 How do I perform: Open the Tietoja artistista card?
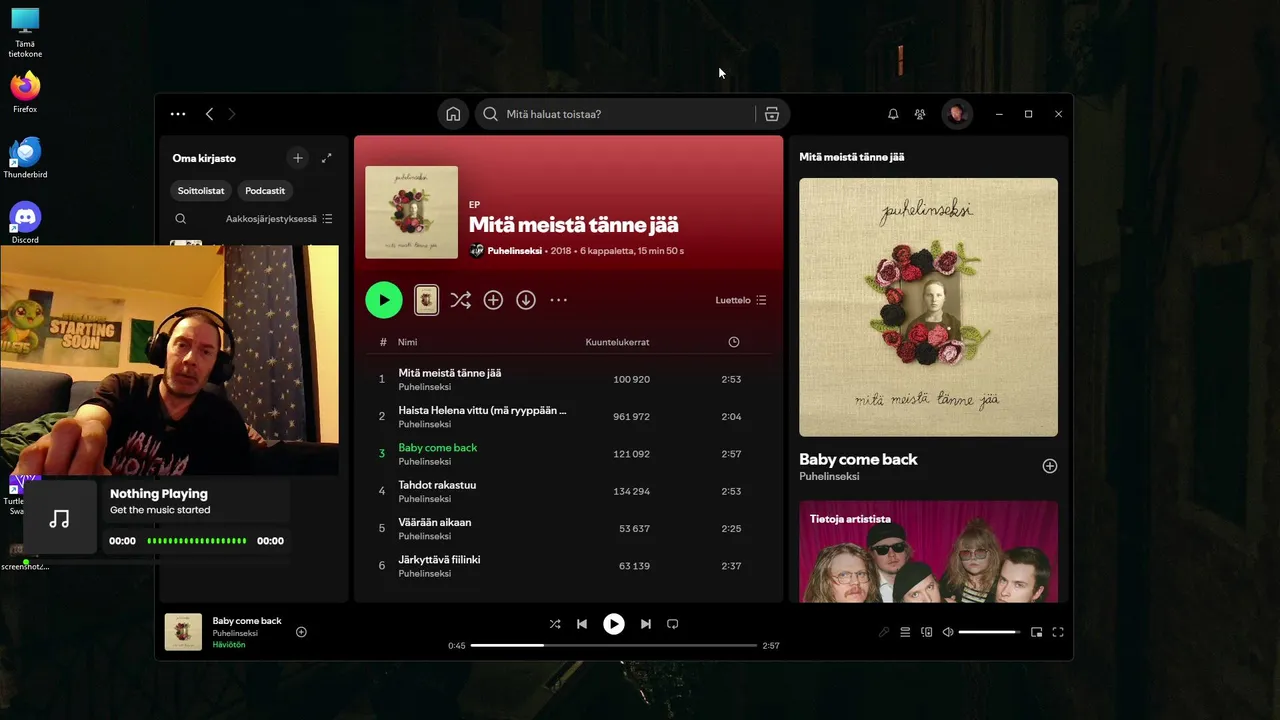click(x=928, y=551)
